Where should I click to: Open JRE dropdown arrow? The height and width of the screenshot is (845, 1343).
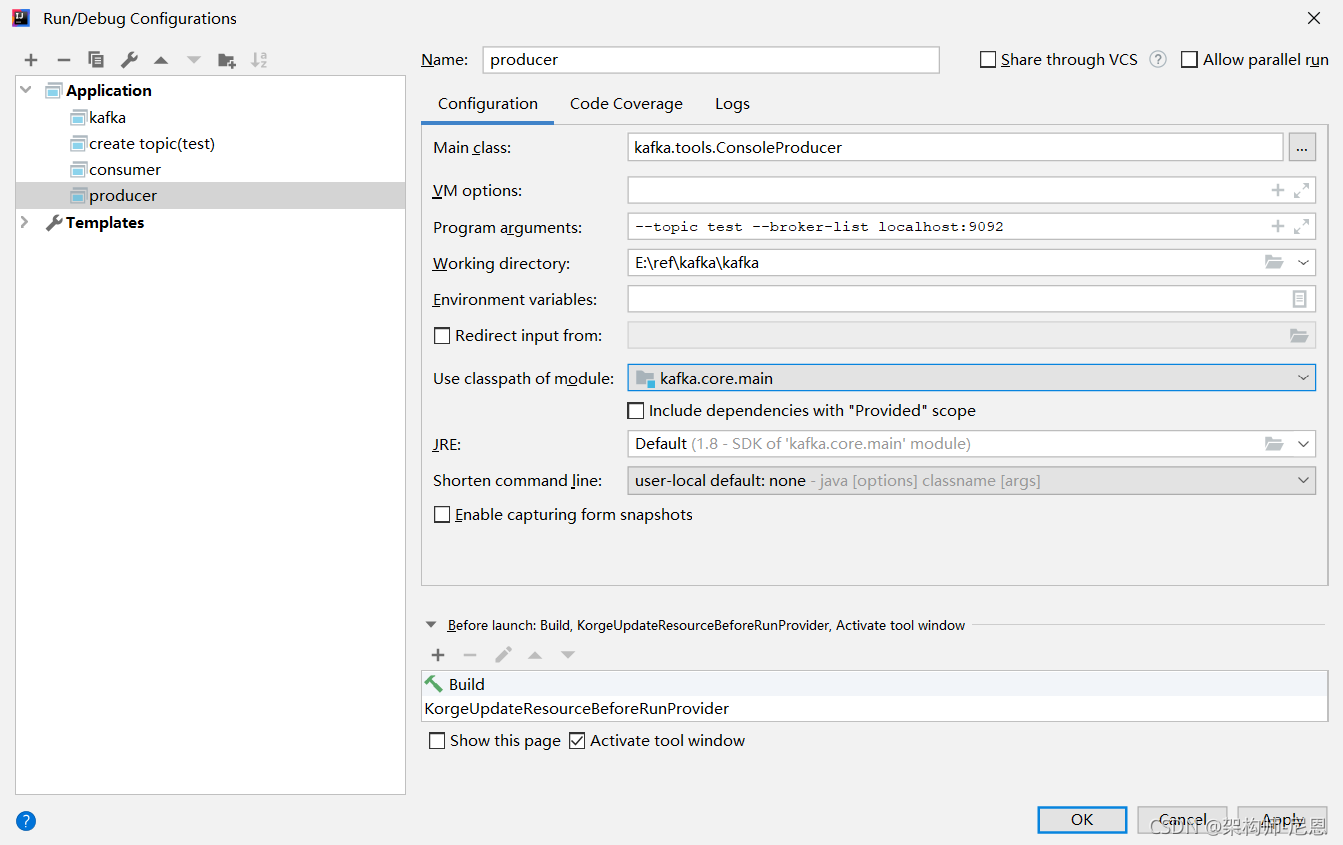coord(1303,443)
